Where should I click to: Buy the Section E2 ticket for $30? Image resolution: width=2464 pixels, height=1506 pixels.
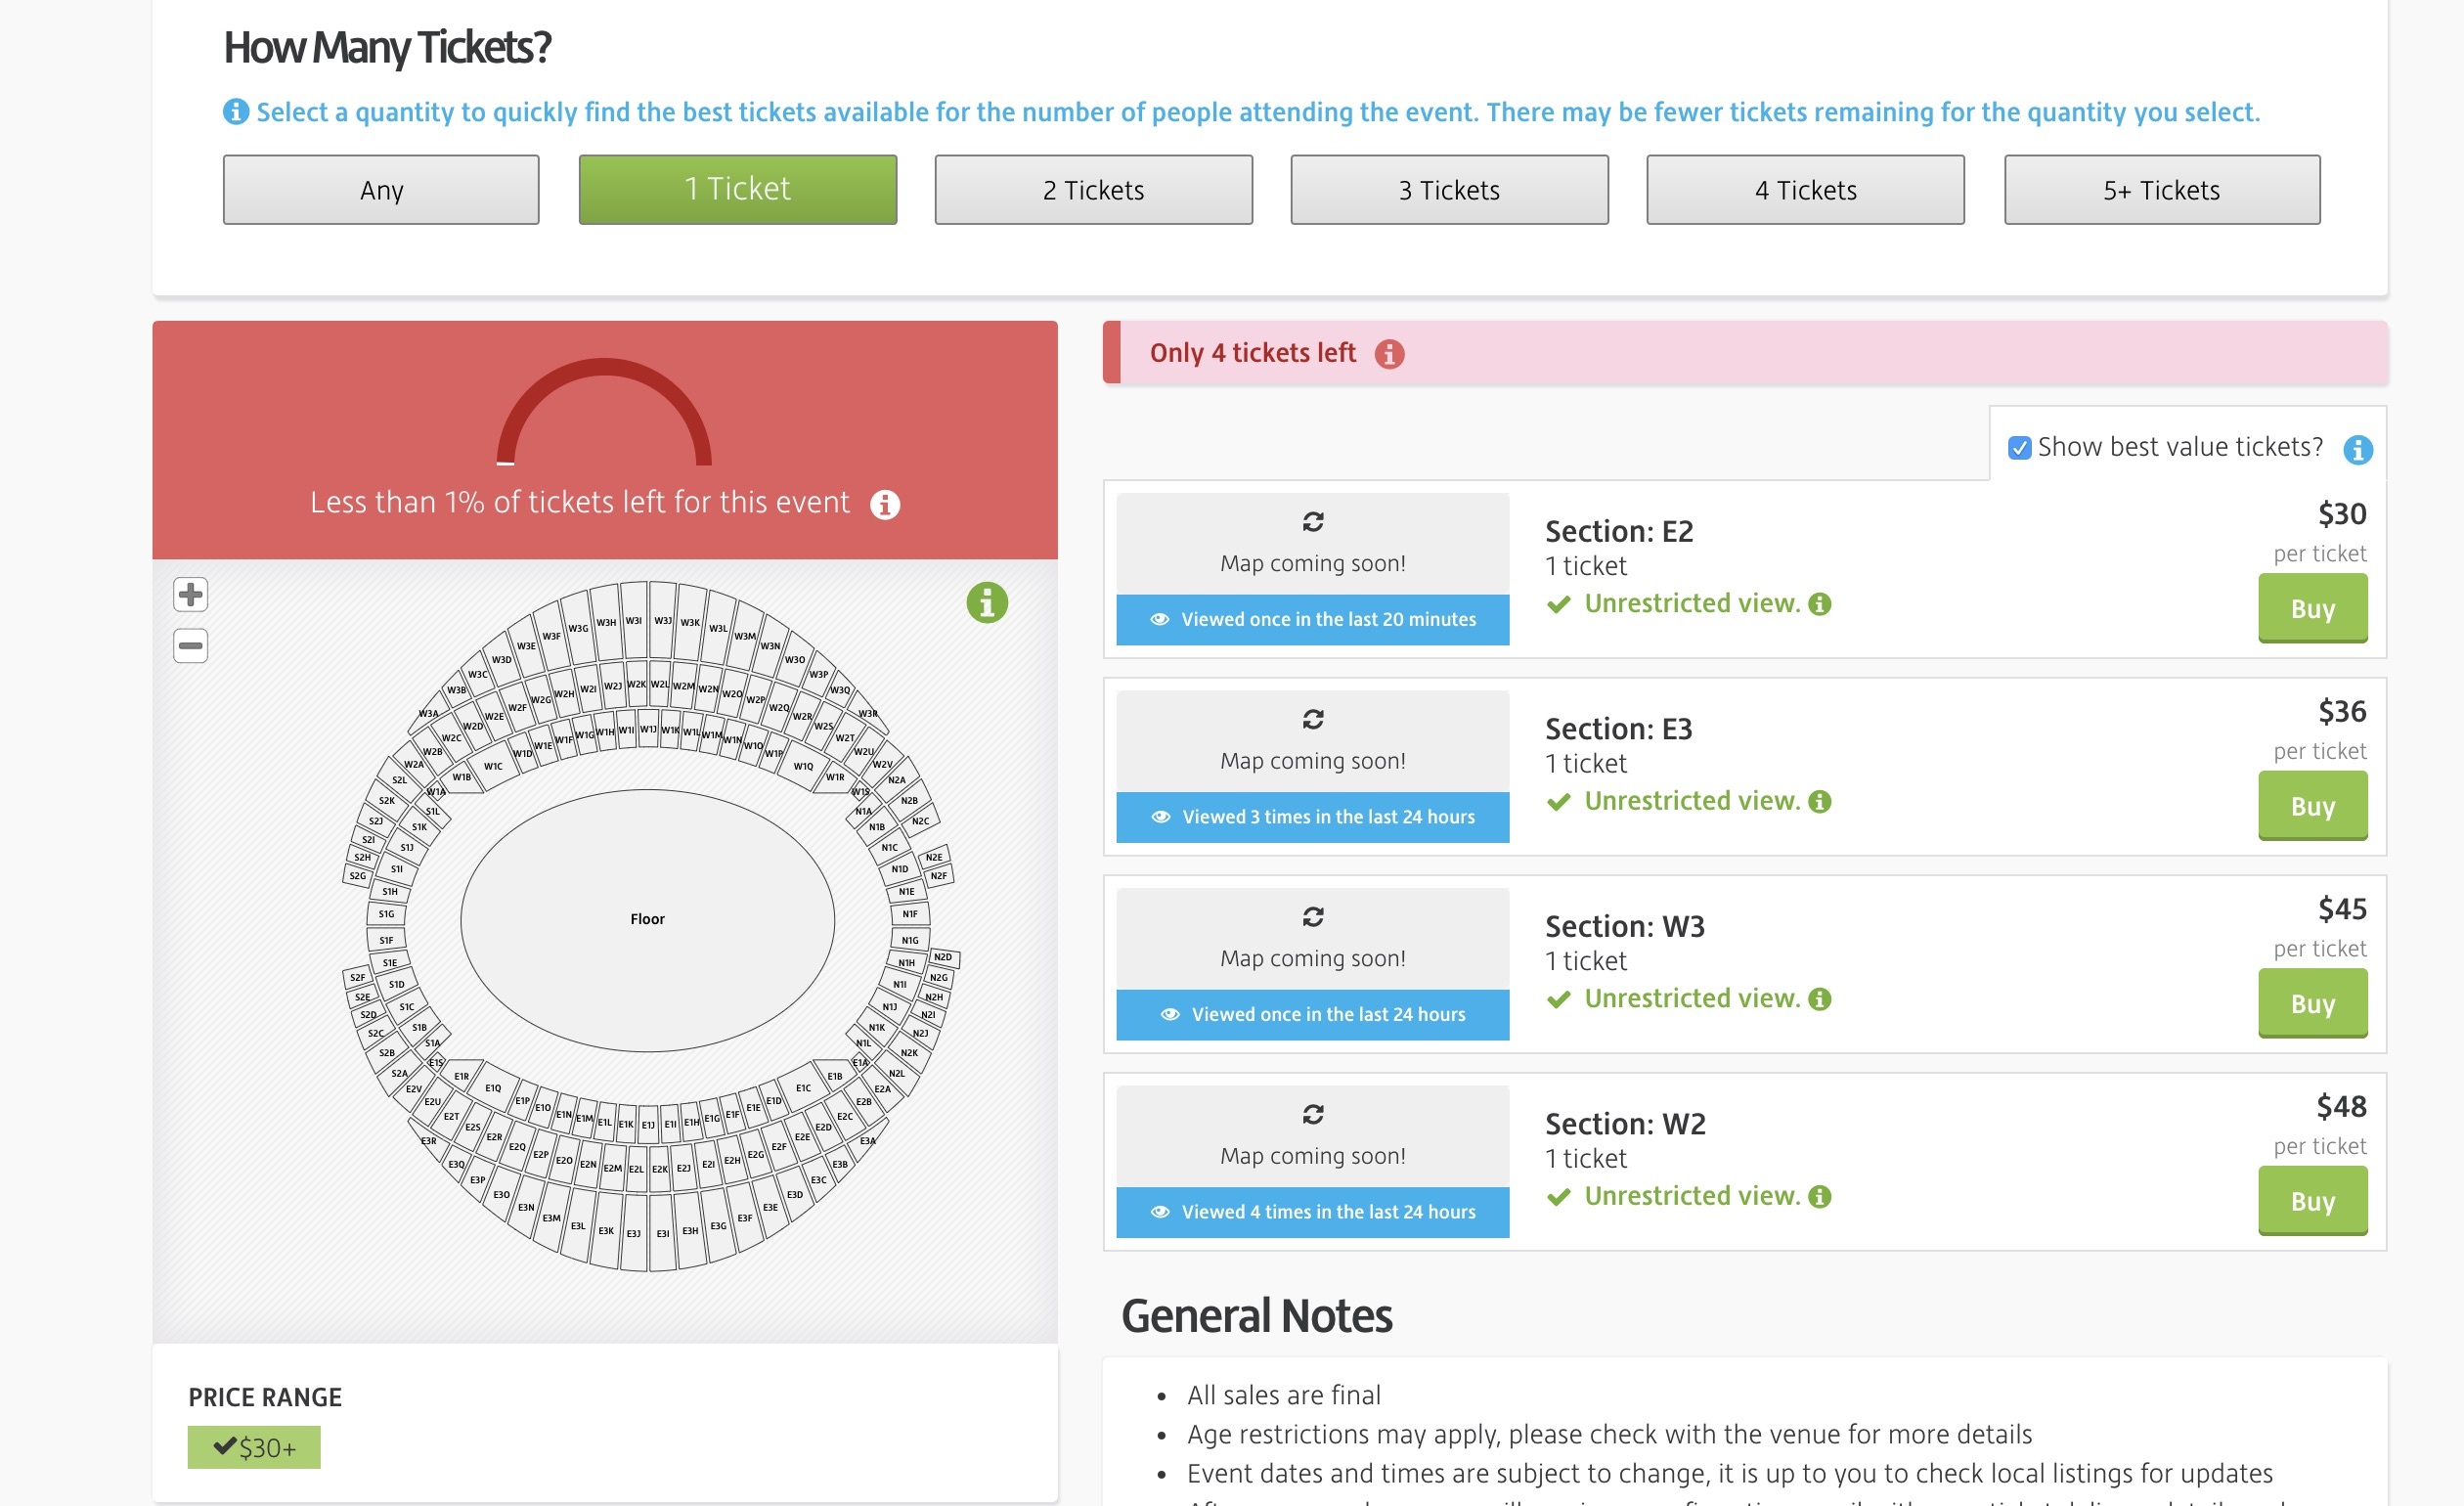point(2311,608)
